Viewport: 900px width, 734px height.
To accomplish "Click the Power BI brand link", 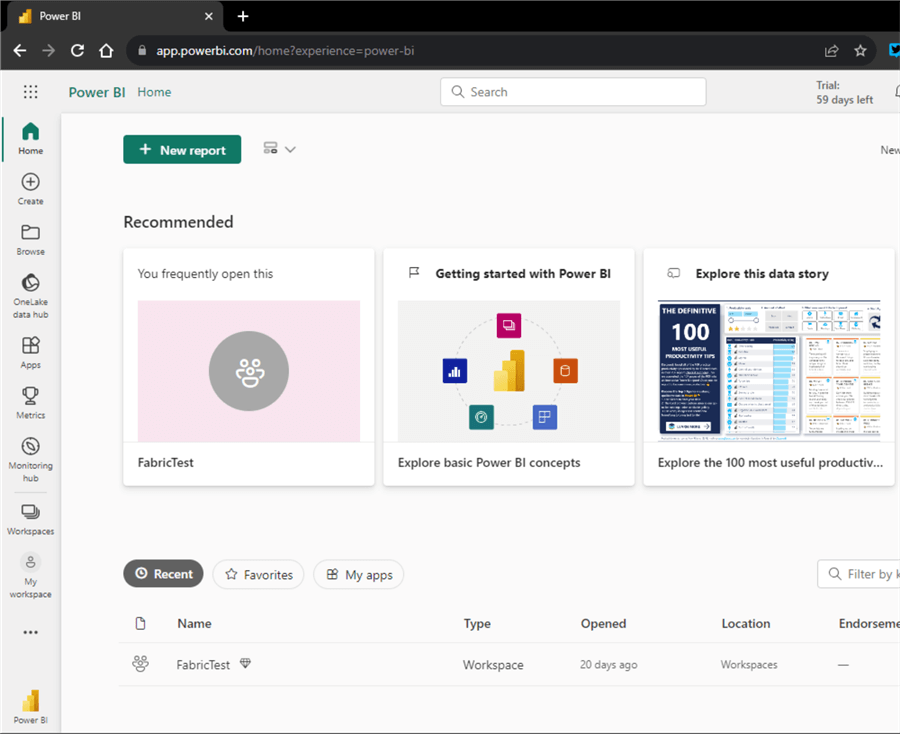I will coord(96,92).
